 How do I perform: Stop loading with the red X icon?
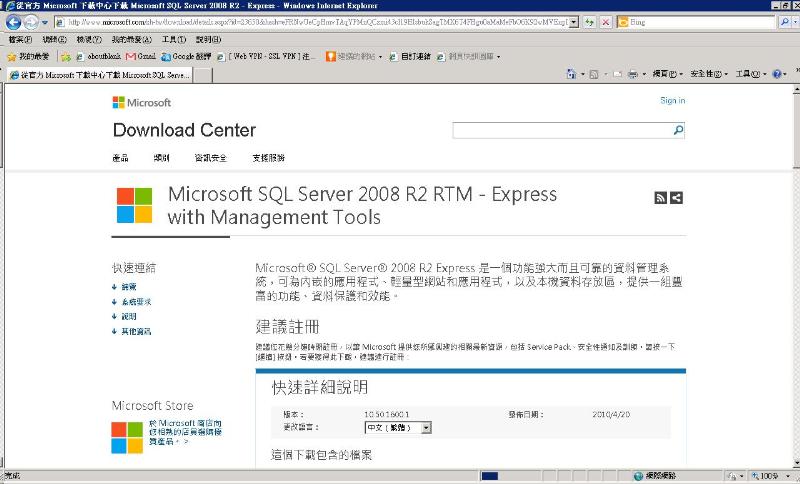pos(606,22)
